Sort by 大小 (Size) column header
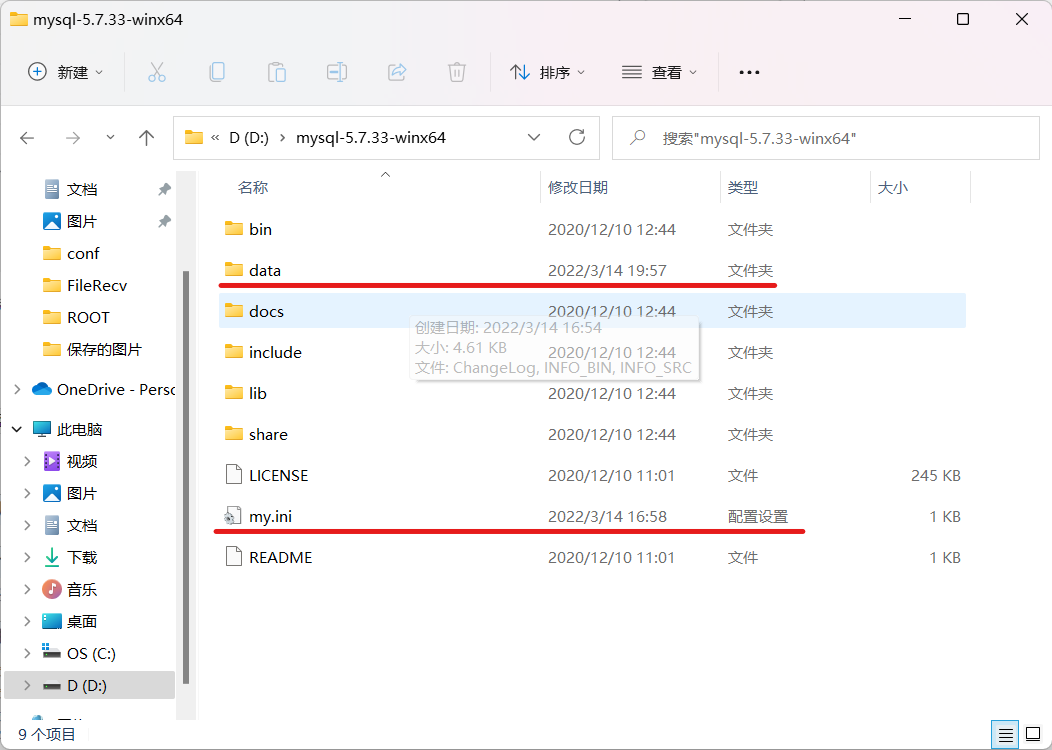The width and height of the screenshot is (1052, 750). pyautogui.click(x=893, y=188)
